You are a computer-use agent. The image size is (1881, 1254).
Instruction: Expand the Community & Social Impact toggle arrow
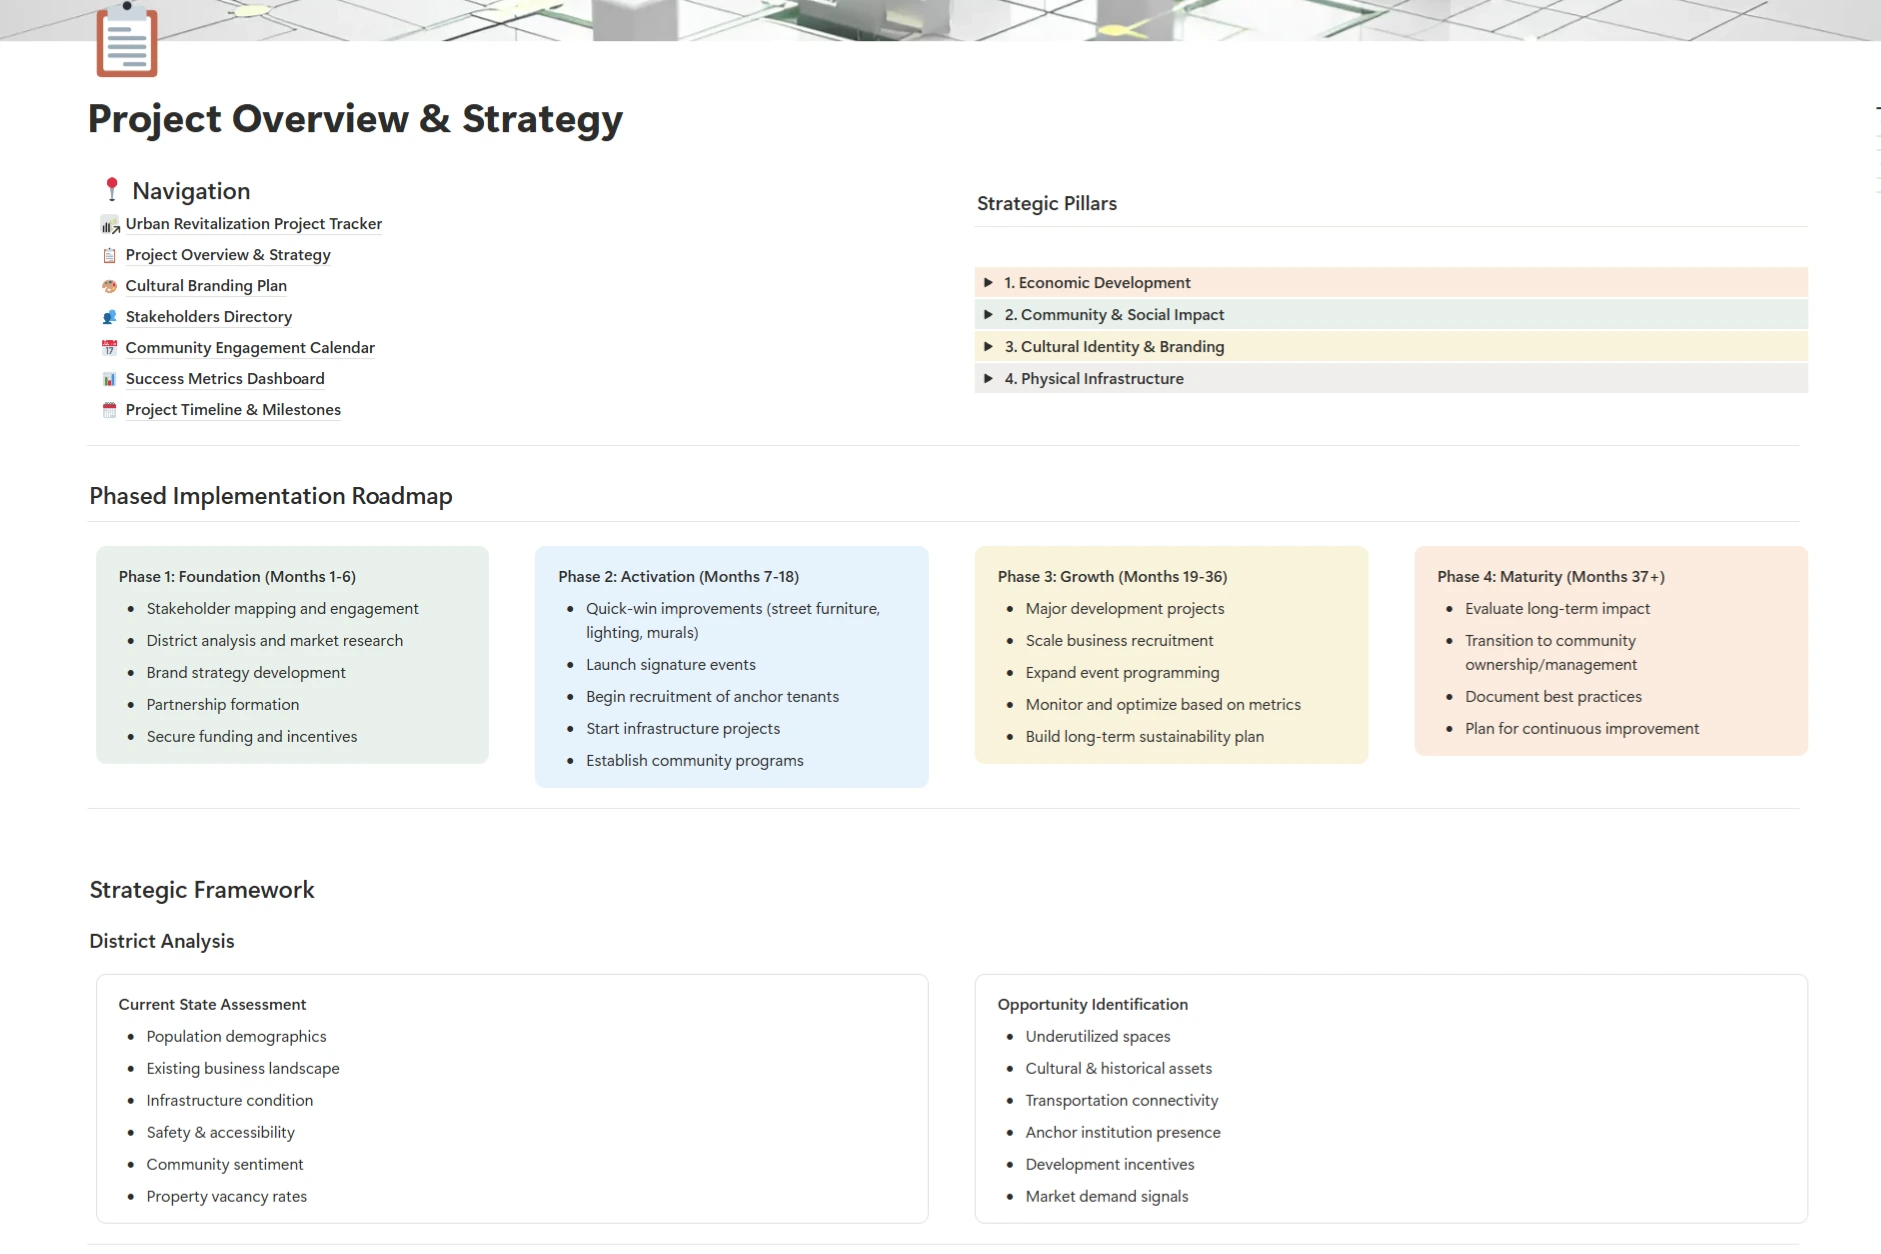tap(988, 315)
